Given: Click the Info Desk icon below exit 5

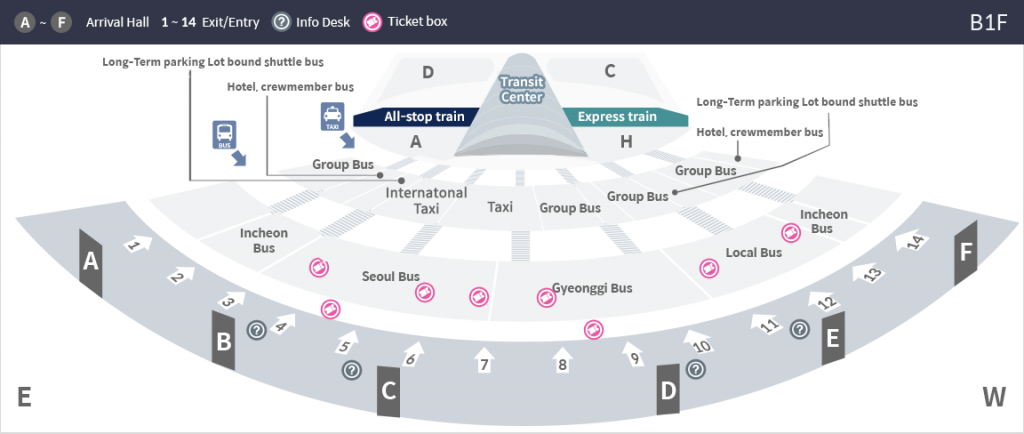Looking at the screenshot, I should click(352, 370).
